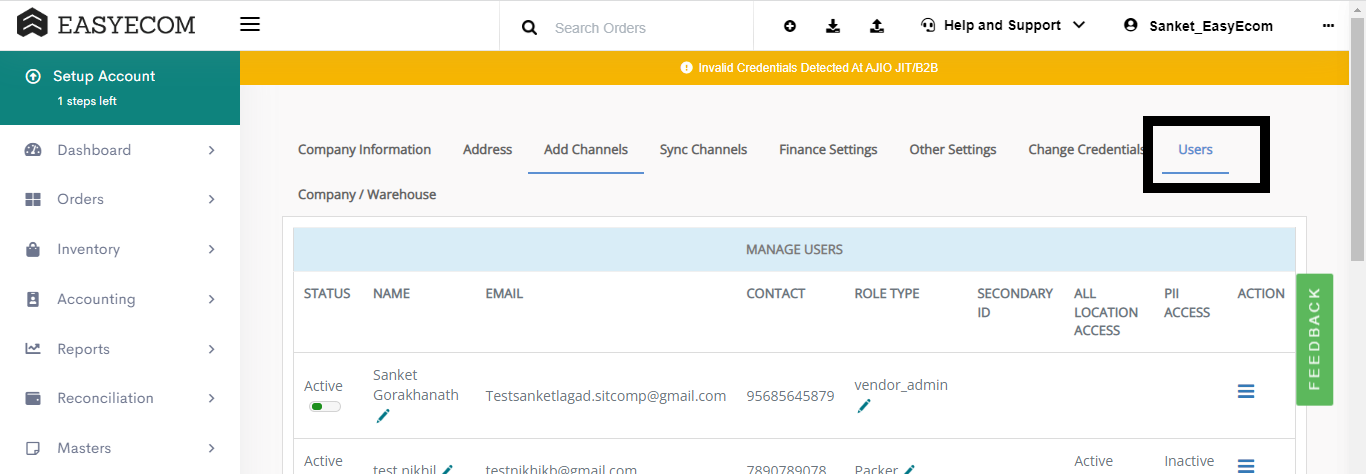Open action menu for Sanket Gorakhanath row
The image size is (1366, 474).
tap(1246, 392)
